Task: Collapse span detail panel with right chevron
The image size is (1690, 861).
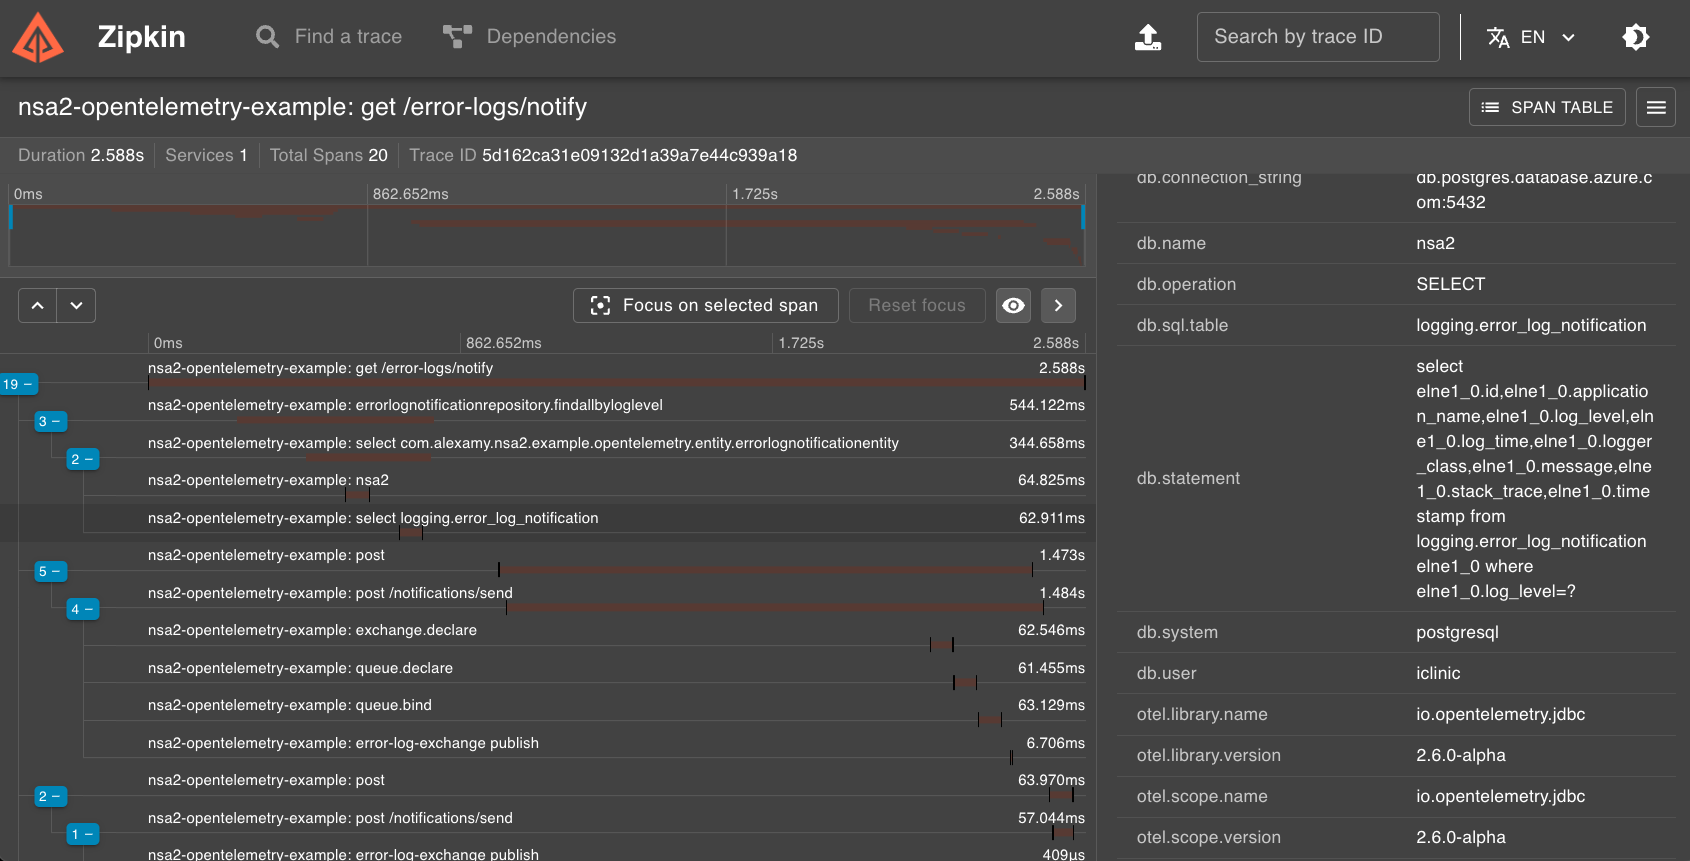Action: pos(1058,305)
